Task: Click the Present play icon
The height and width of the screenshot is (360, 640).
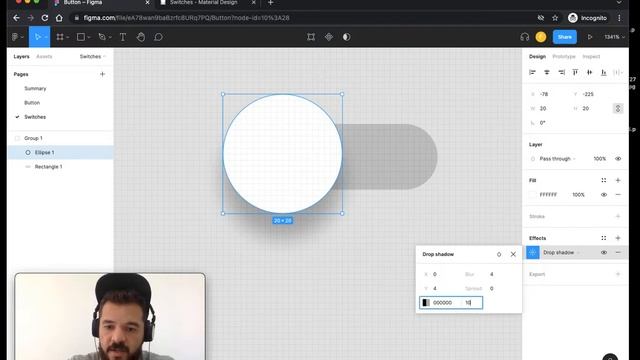Action: click(590, 37)
